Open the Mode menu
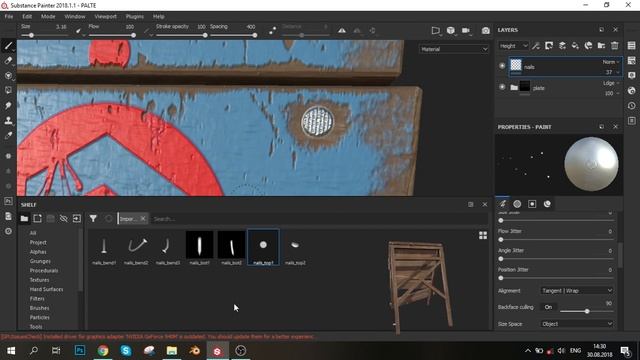 tap(48, 17)
